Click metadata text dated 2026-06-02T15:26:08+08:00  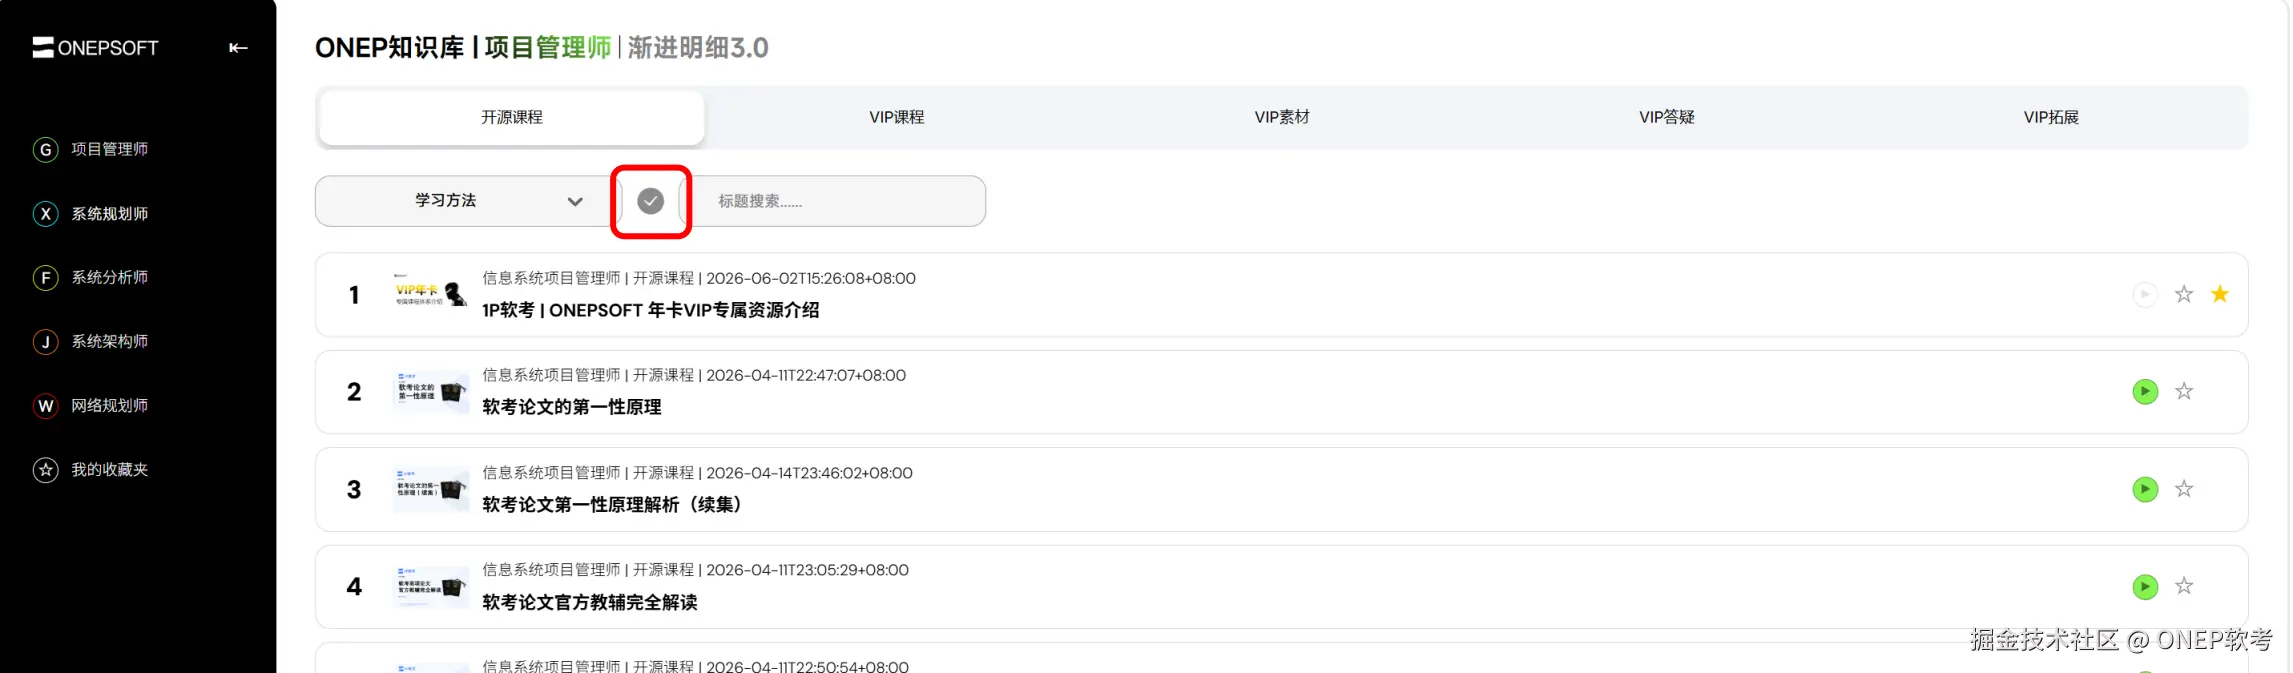click(x=698, y=278)
